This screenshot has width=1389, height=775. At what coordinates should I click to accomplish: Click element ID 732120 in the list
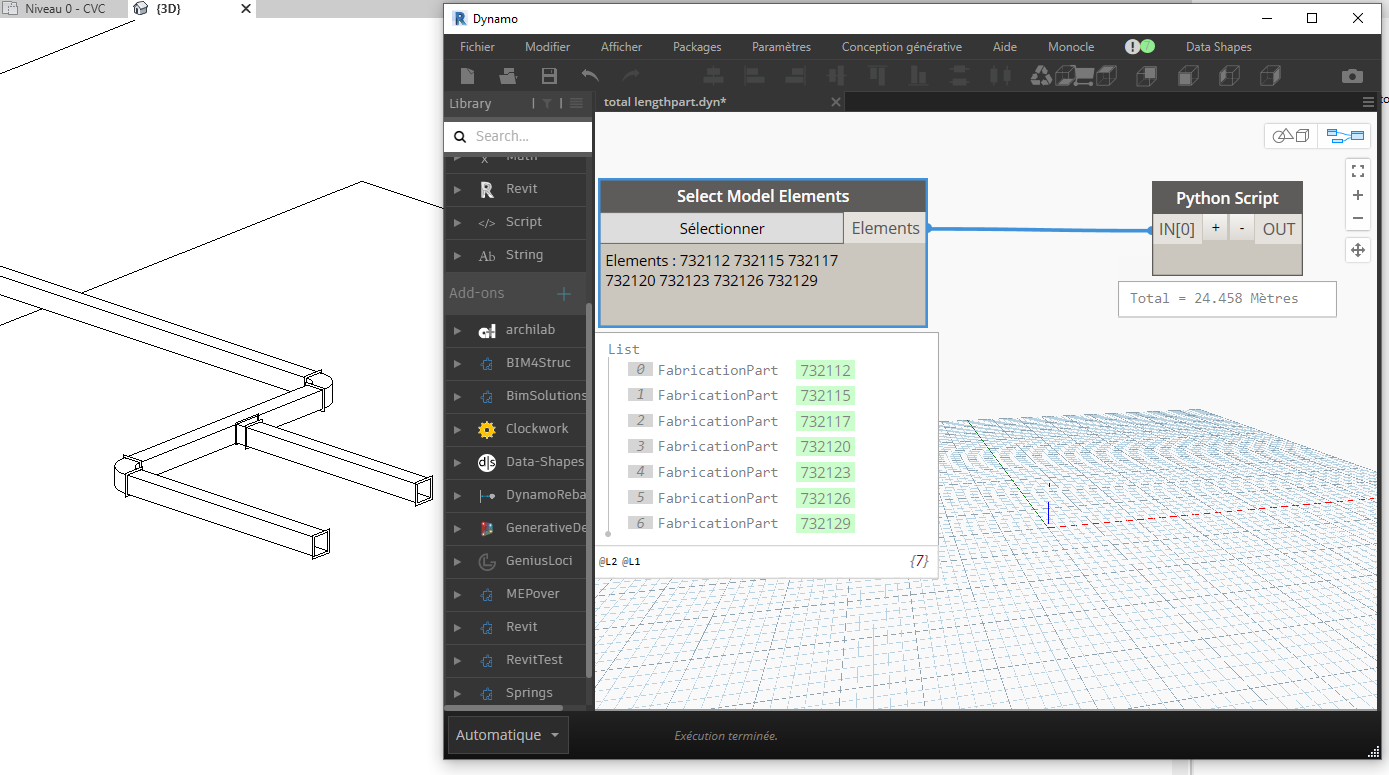point(825,447)
